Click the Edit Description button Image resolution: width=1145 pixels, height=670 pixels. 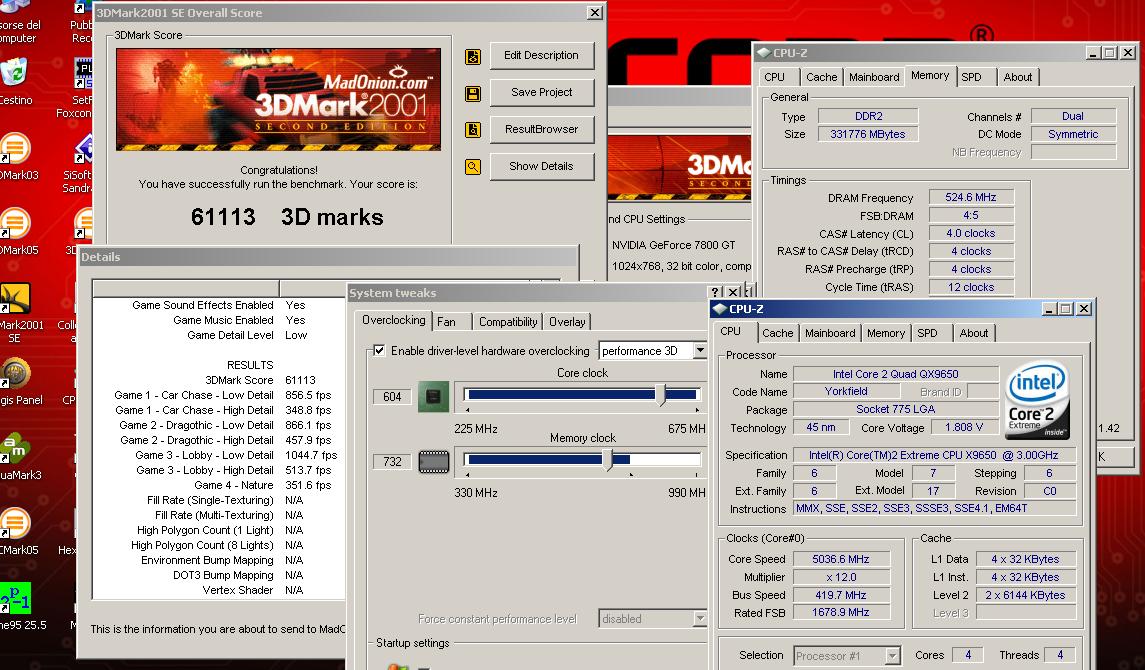[541, 55]
